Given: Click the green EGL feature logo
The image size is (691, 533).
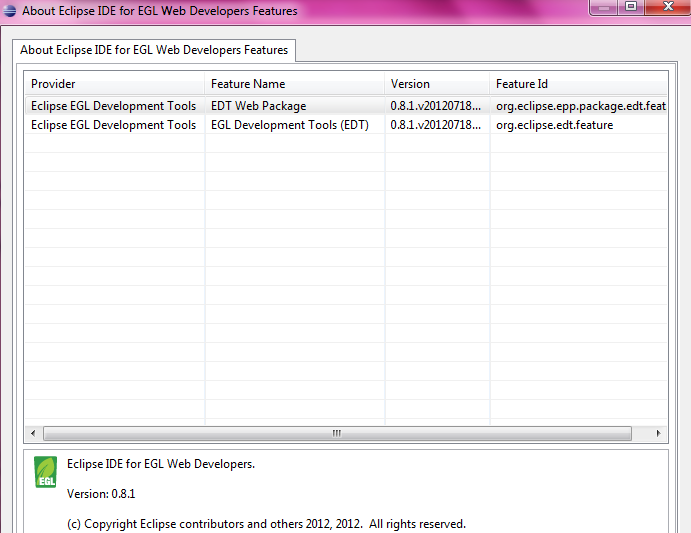Looking at the screenshot, I should (46, 472).
